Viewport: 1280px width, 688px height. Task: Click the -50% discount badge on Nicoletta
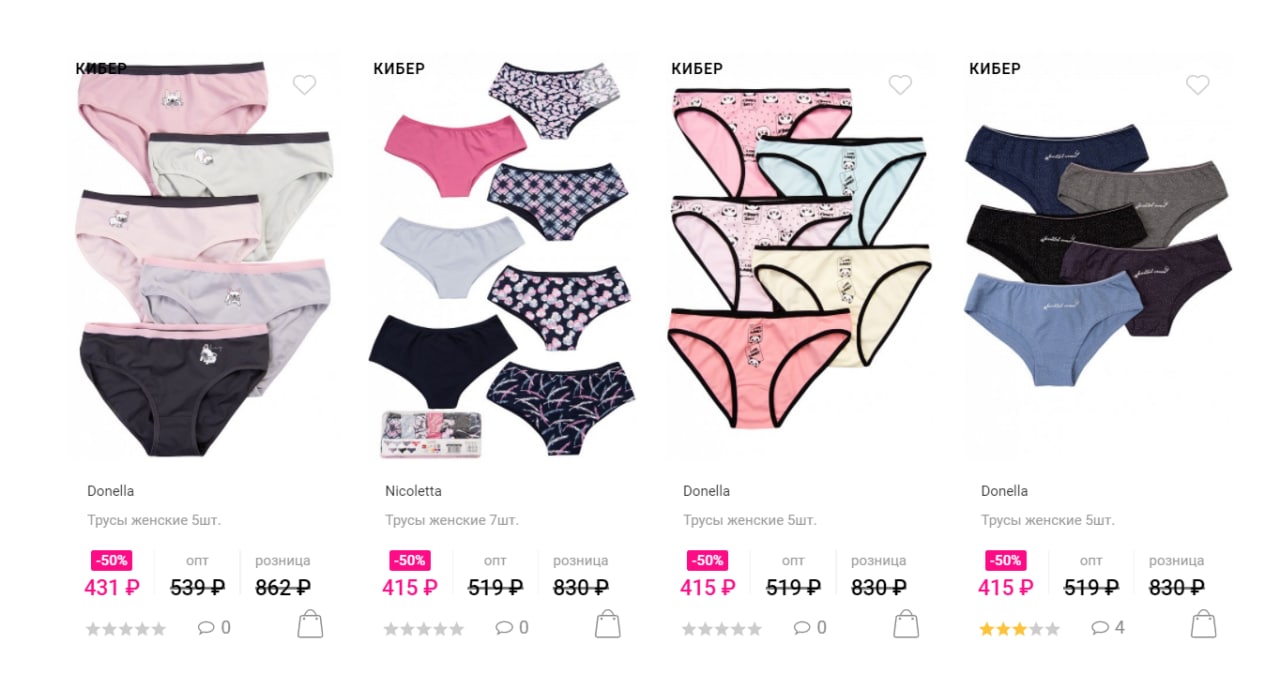(x=410, y=560)
